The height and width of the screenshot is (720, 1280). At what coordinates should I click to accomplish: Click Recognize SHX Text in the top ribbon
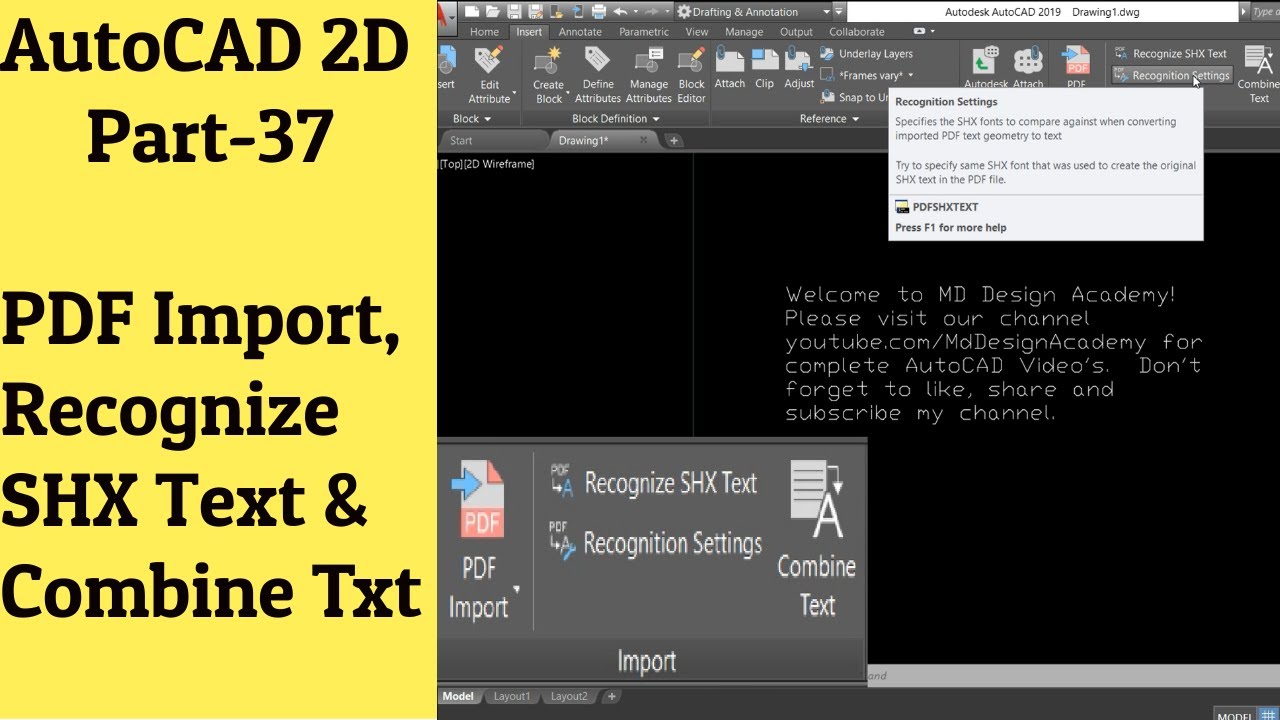(1170, 54)
